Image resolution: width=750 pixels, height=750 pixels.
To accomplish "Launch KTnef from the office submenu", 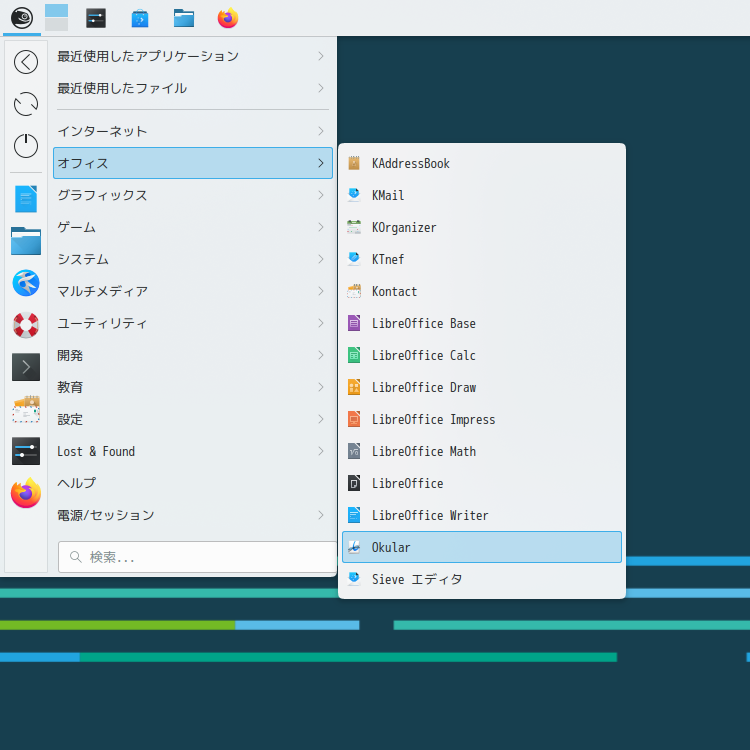I will (482, 259).
